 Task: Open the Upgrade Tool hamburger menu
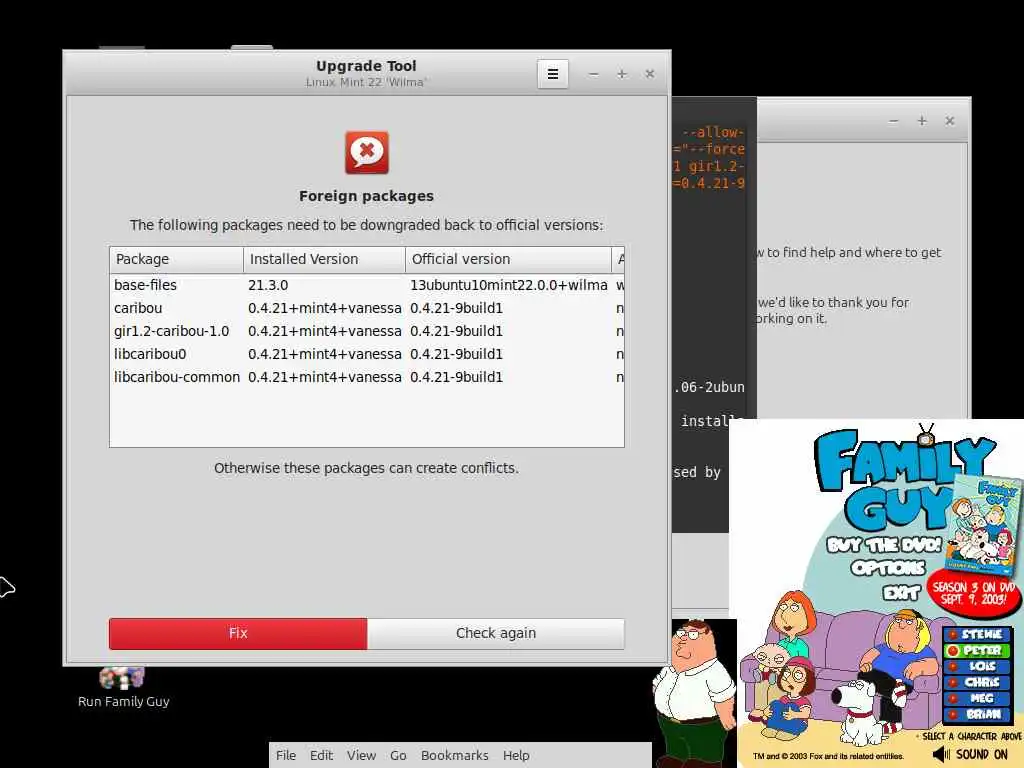pos(552,74)
